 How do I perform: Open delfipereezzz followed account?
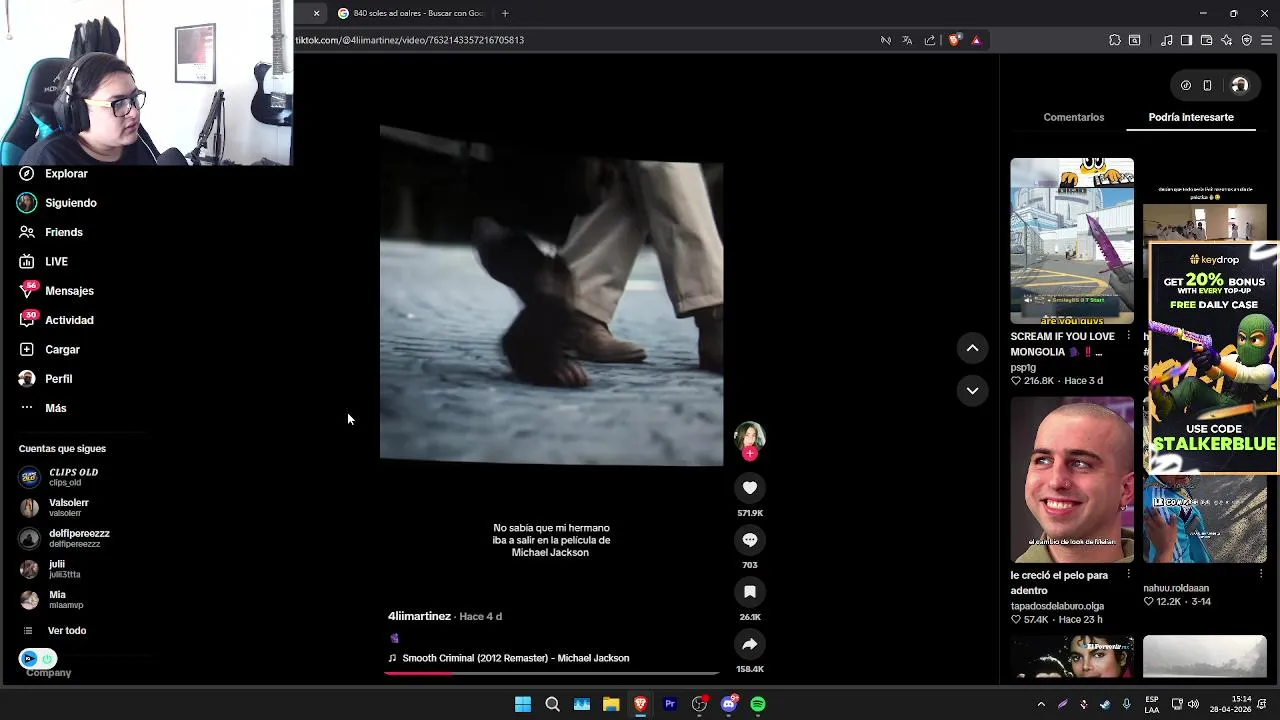(66, 538)
